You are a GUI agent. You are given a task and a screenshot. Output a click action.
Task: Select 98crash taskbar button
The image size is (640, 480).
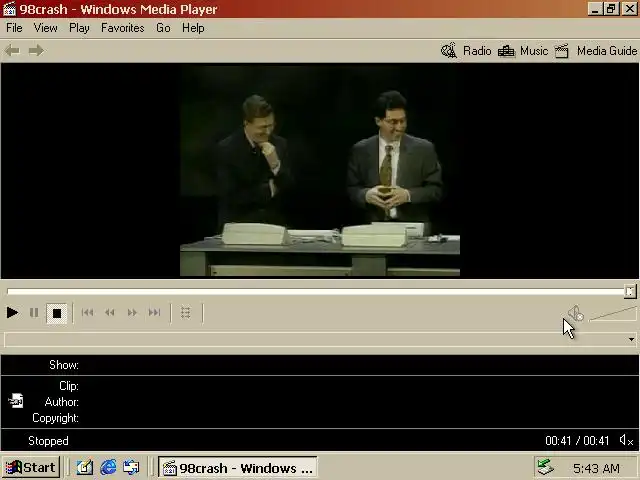pos(238,467)
